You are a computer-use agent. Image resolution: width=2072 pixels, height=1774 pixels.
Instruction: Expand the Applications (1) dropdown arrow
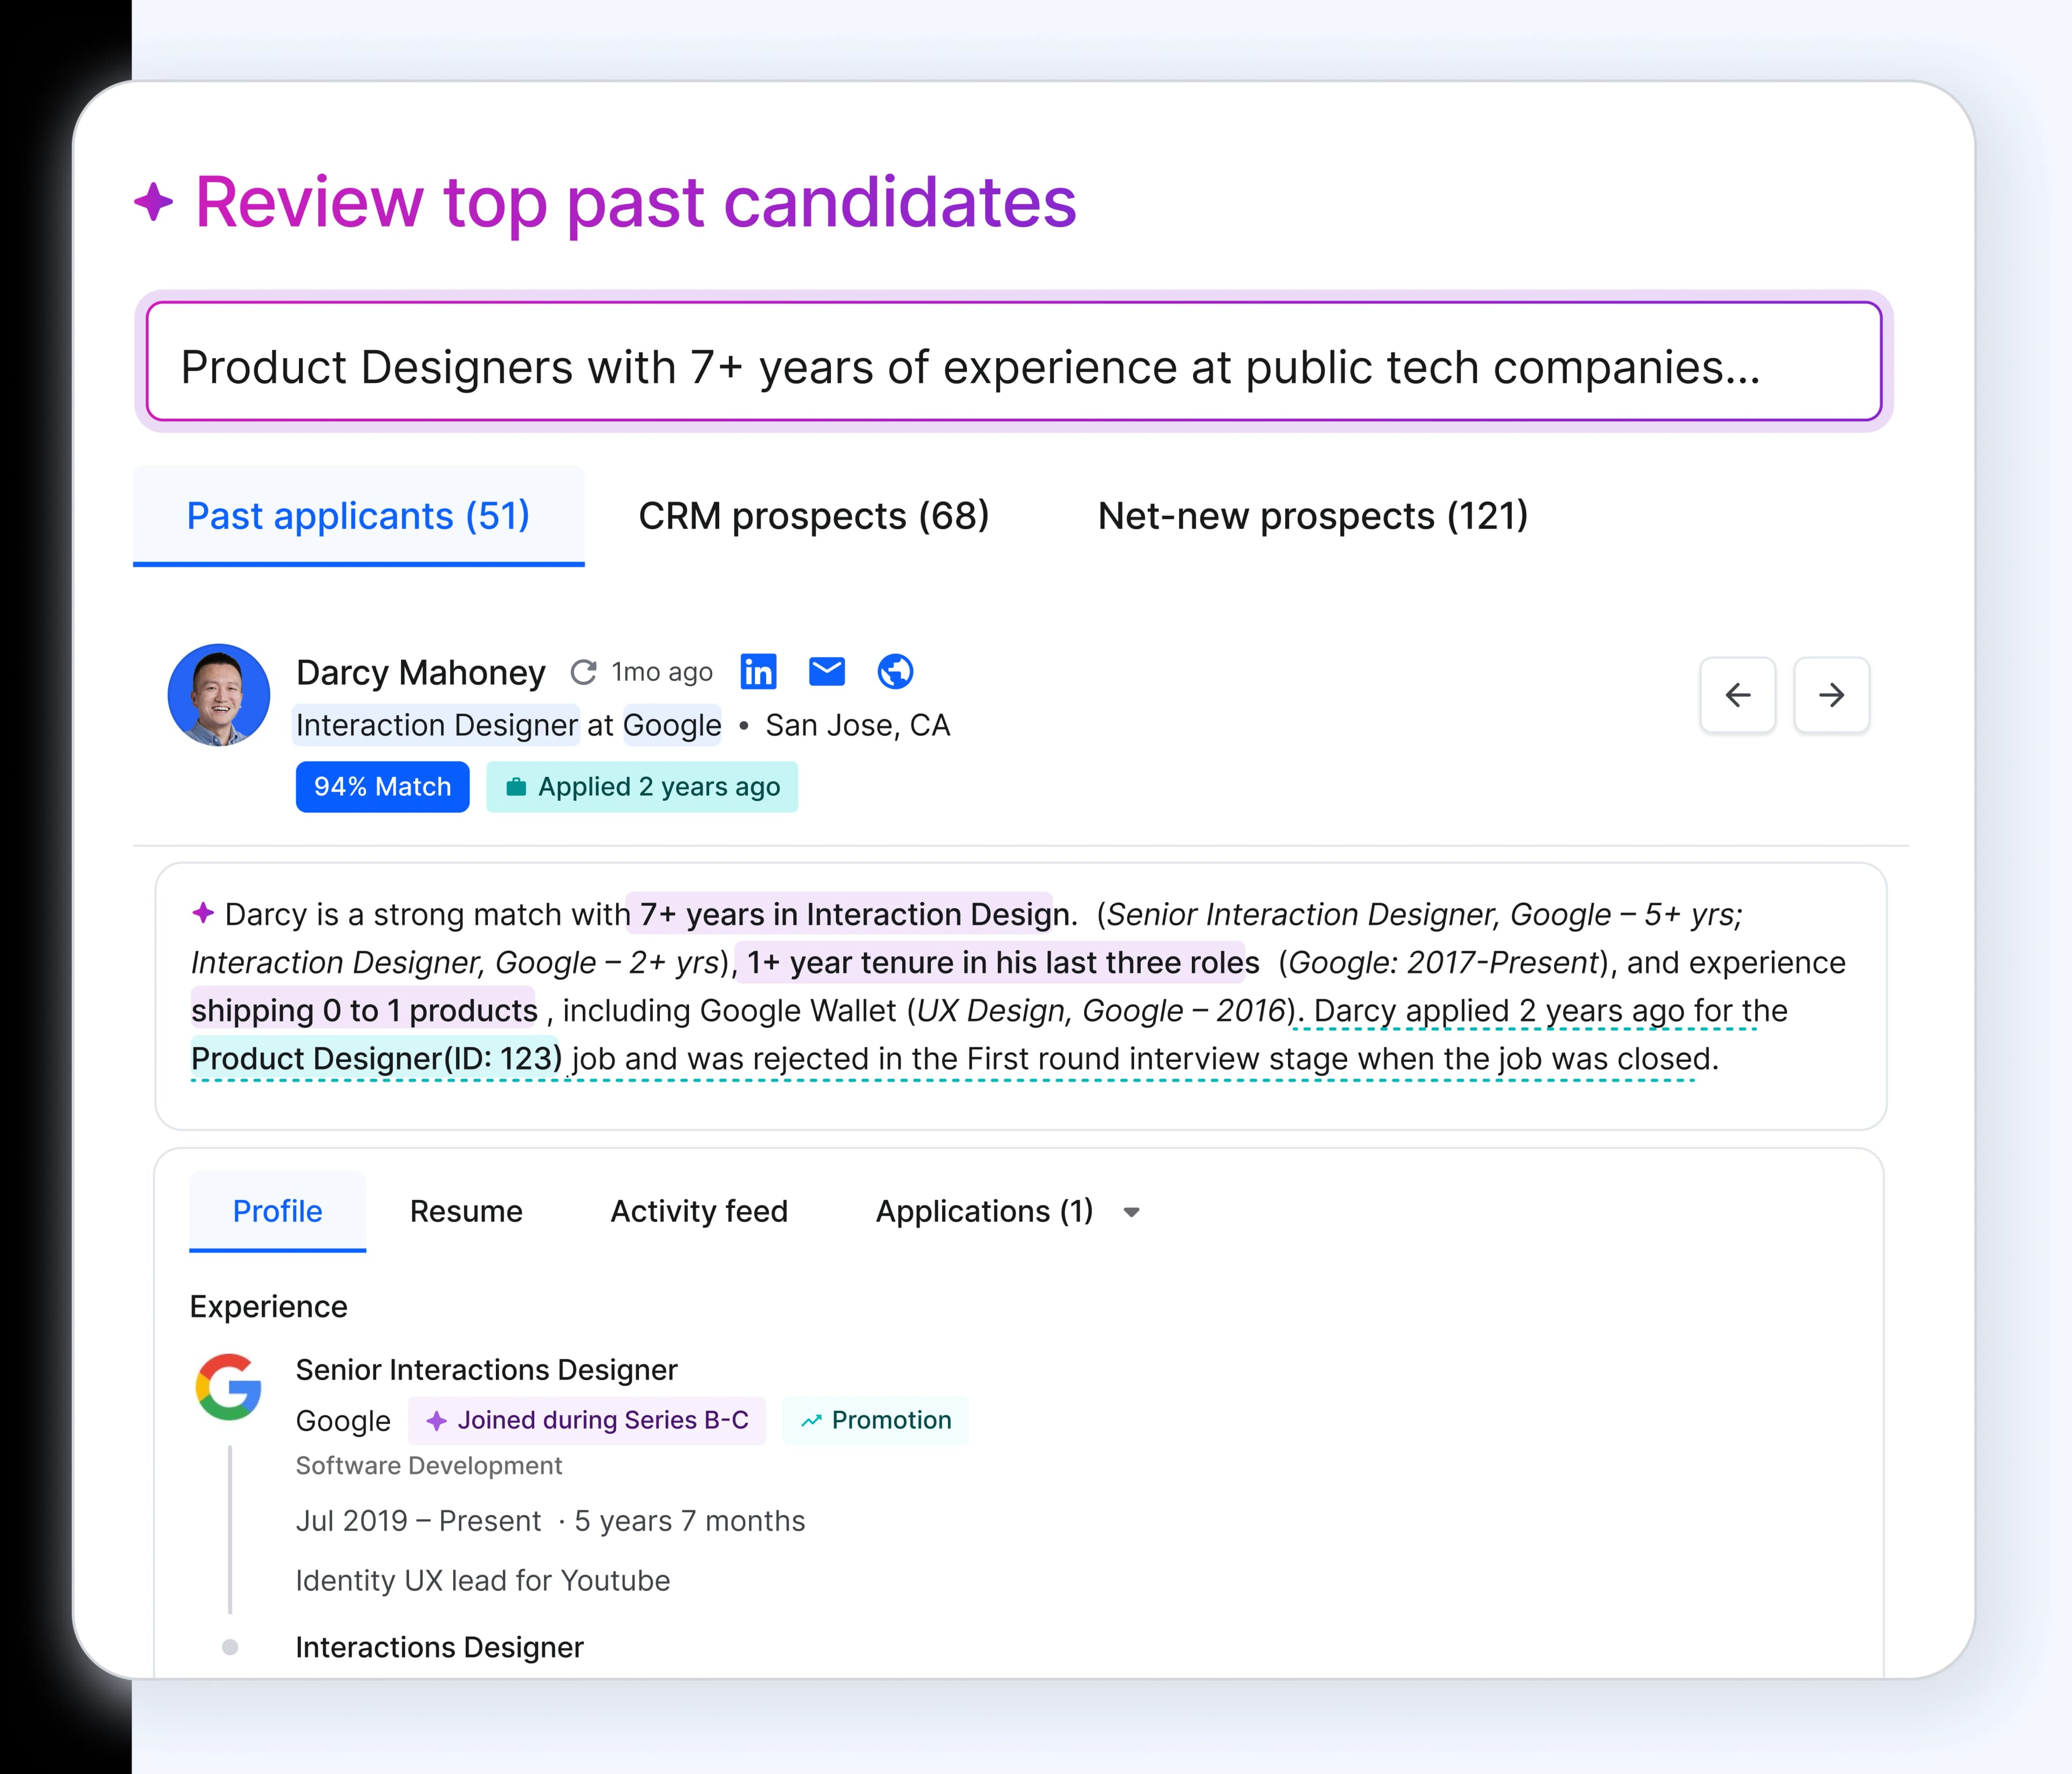point(1131,1212)
